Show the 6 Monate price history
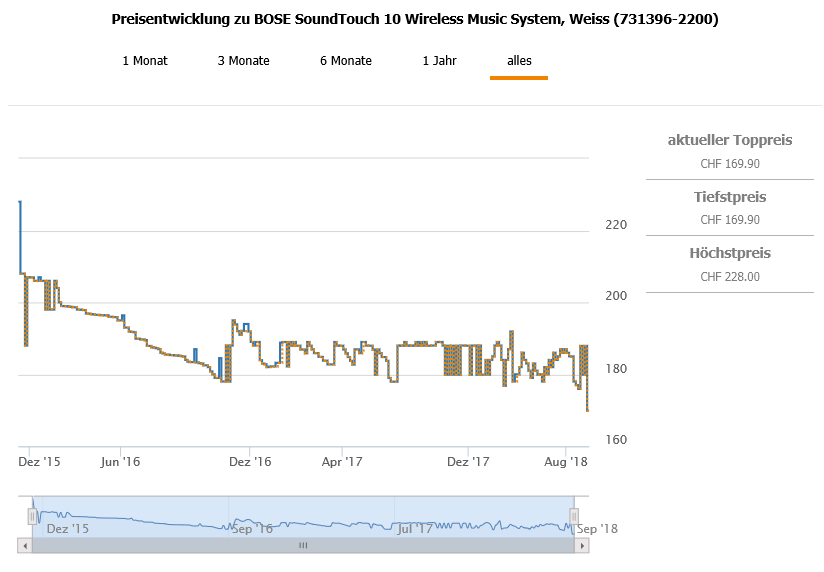Screen dimensions: 824x572 [346, 61]
